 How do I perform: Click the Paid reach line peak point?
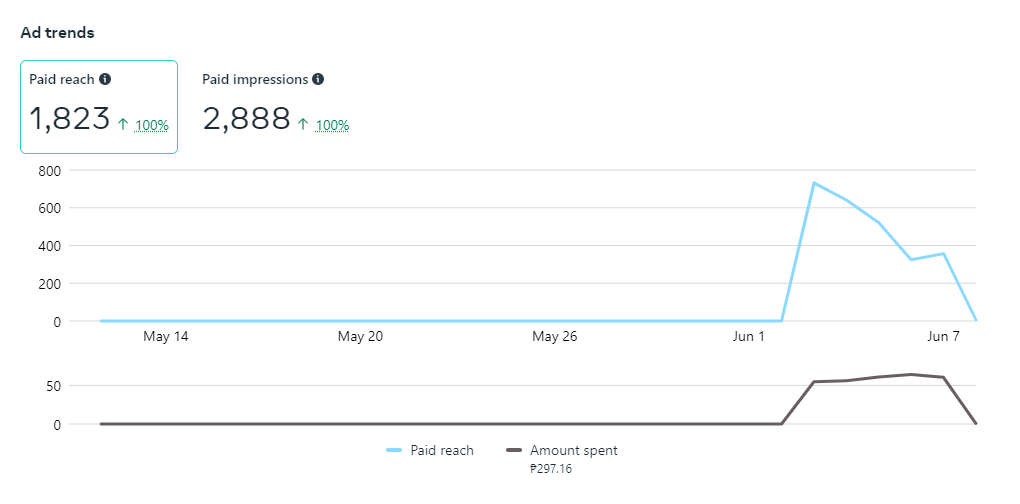814,183
